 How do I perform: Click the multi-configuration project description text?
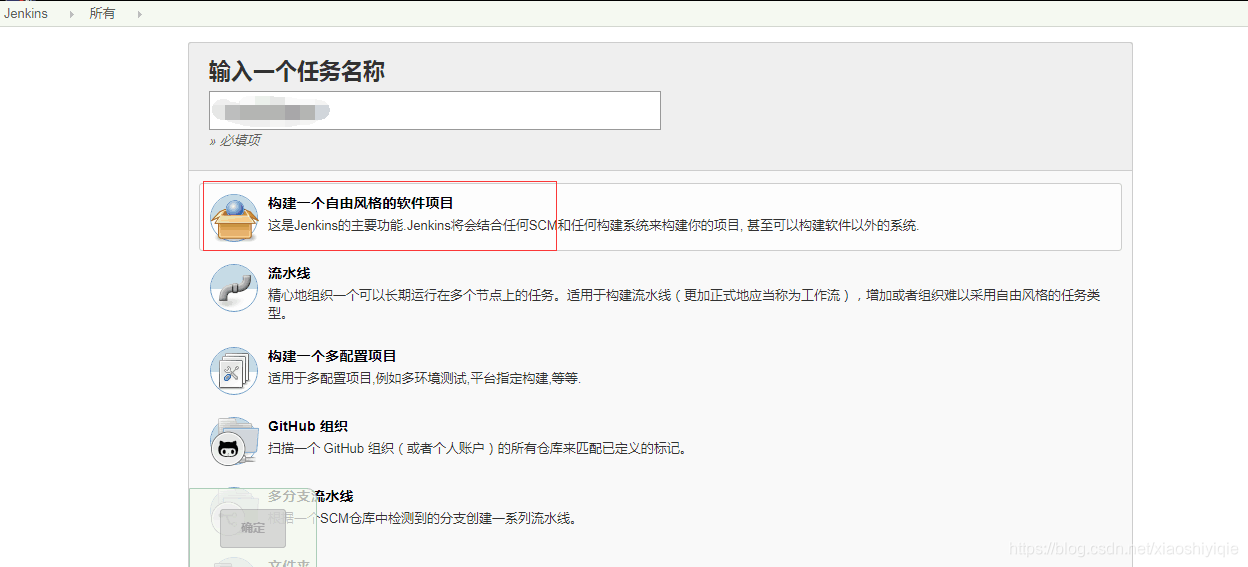point(424,378)
